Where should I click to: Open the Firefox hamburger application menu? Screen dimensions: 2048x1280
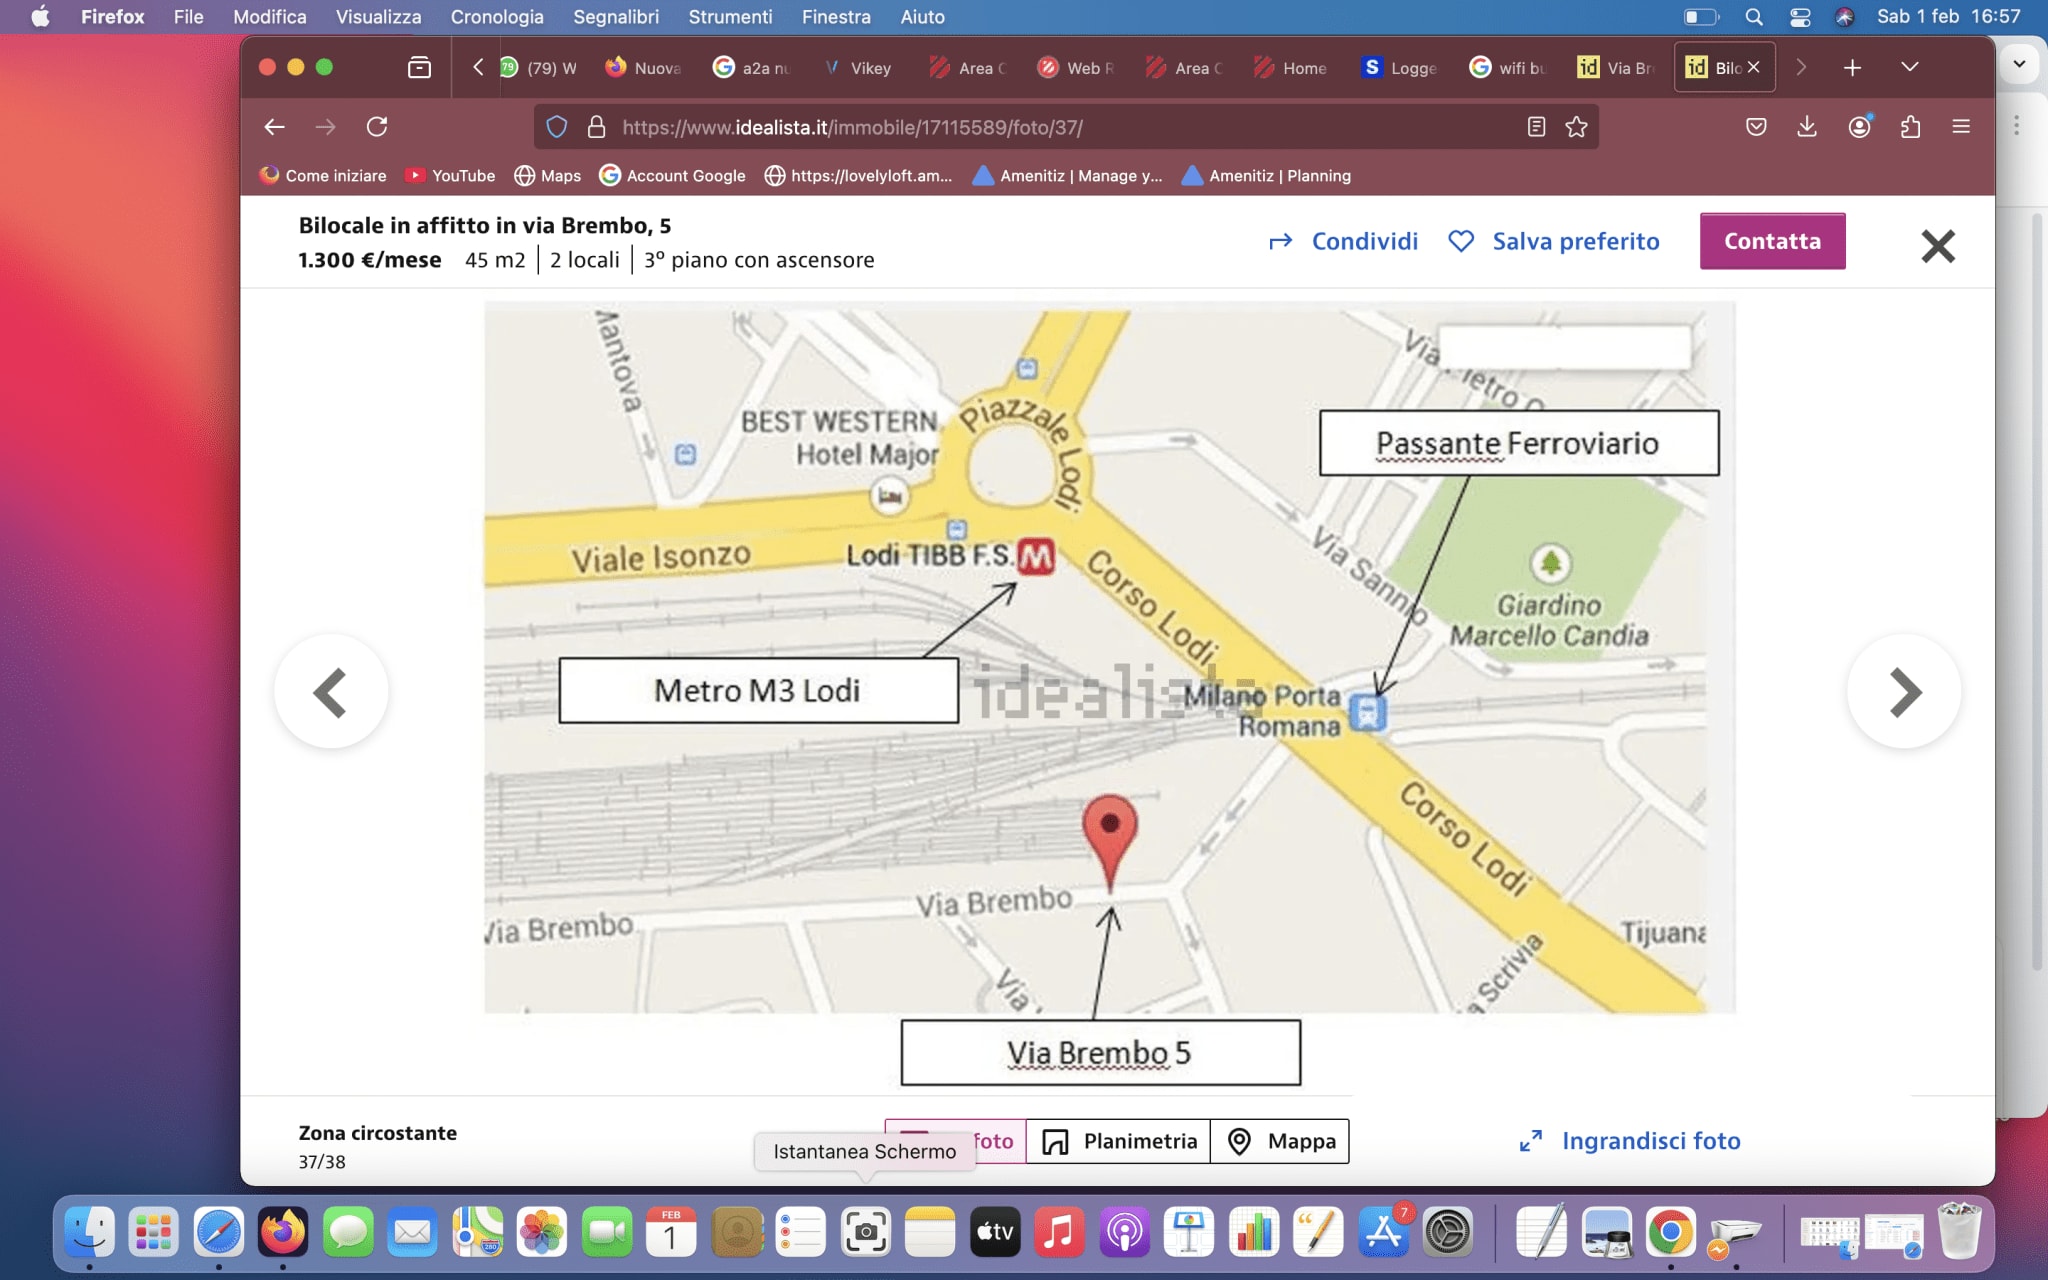click(1961, 127)
